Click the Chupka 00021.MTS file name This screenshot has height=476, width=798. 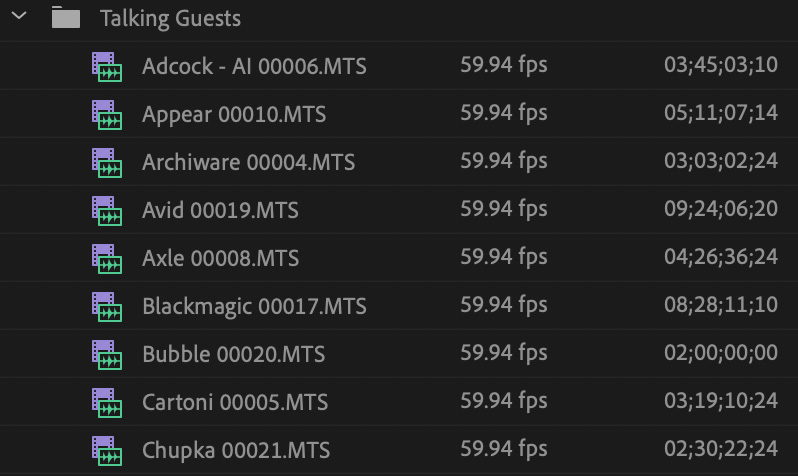coord(236,451)
